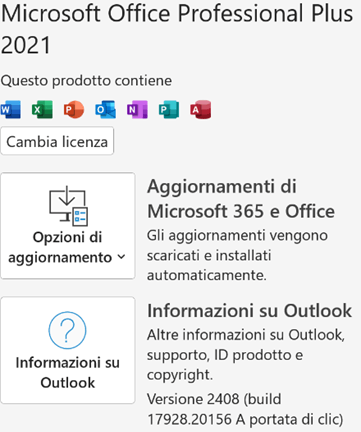Click the update download monitor icon
The width and height of the screenshot is (361, 432).
pos(68,206)
